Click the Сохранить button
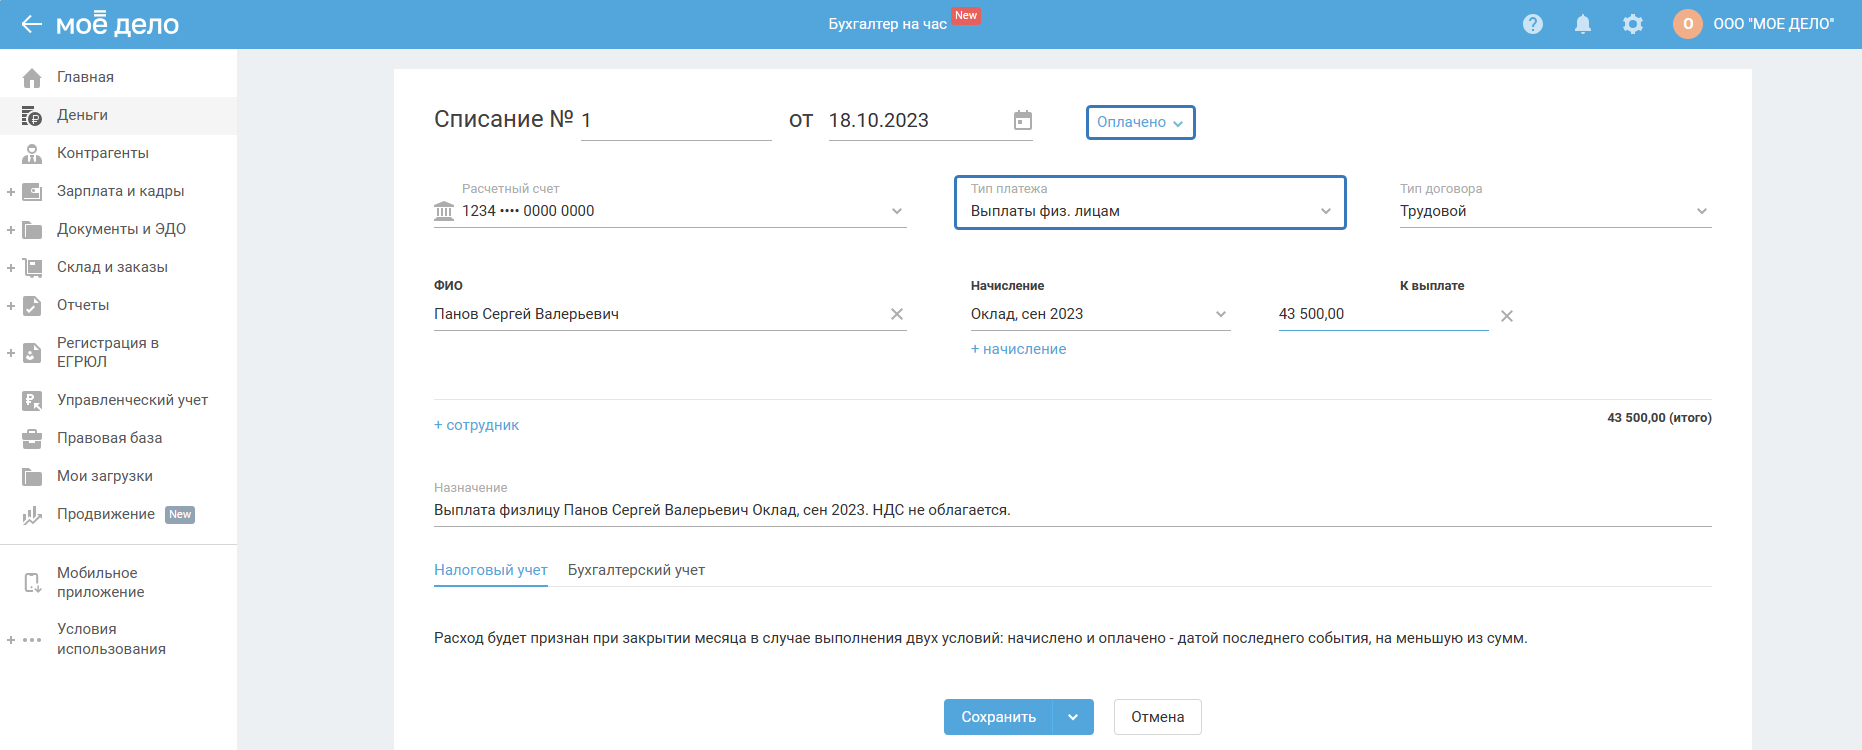 click(998, 717)
